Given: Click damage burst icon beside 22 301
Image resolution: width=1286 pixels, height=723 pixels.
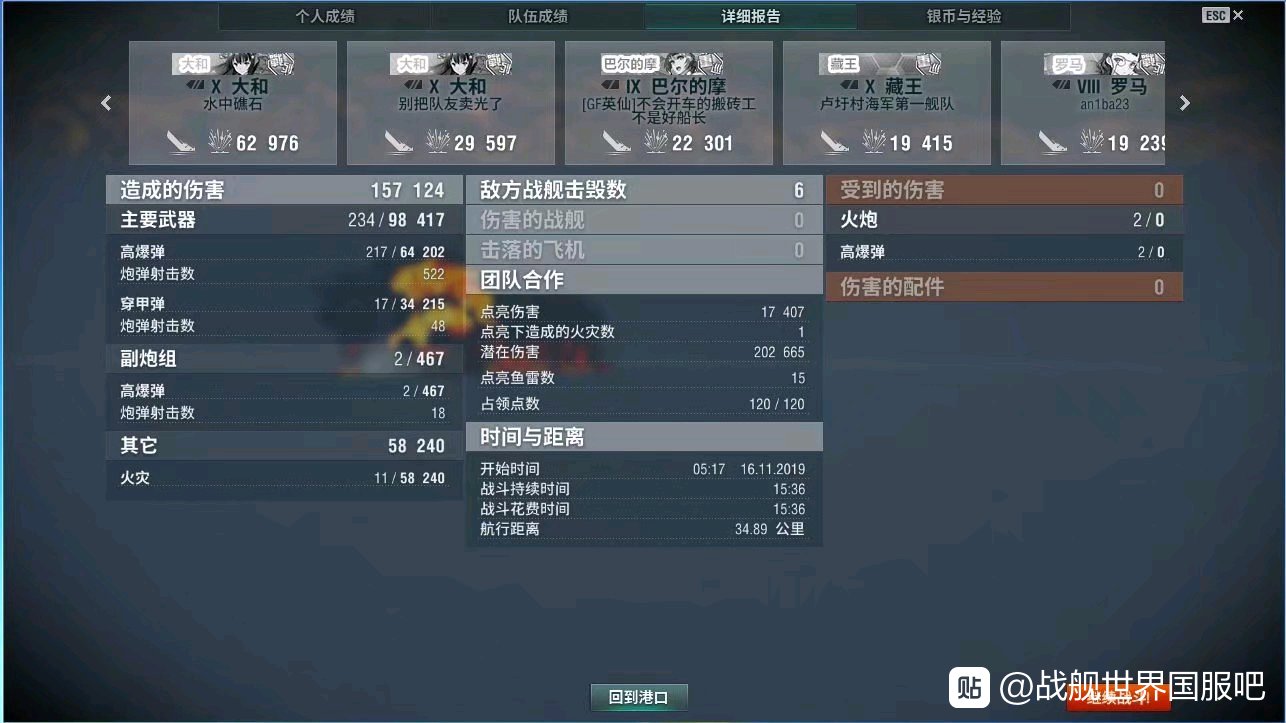Looking at the screenshot, I should point(655,142).
